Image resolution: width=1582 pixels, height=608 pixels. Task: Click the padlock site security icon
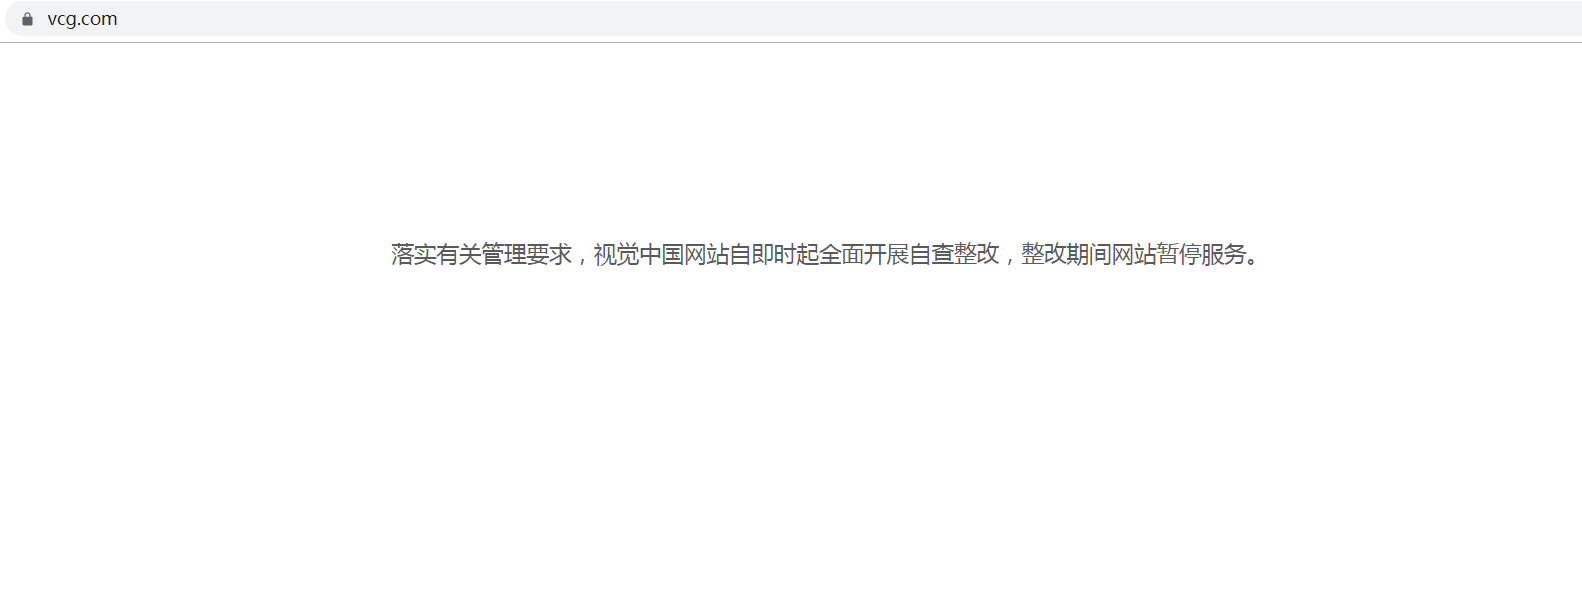(x=27, y=19)
